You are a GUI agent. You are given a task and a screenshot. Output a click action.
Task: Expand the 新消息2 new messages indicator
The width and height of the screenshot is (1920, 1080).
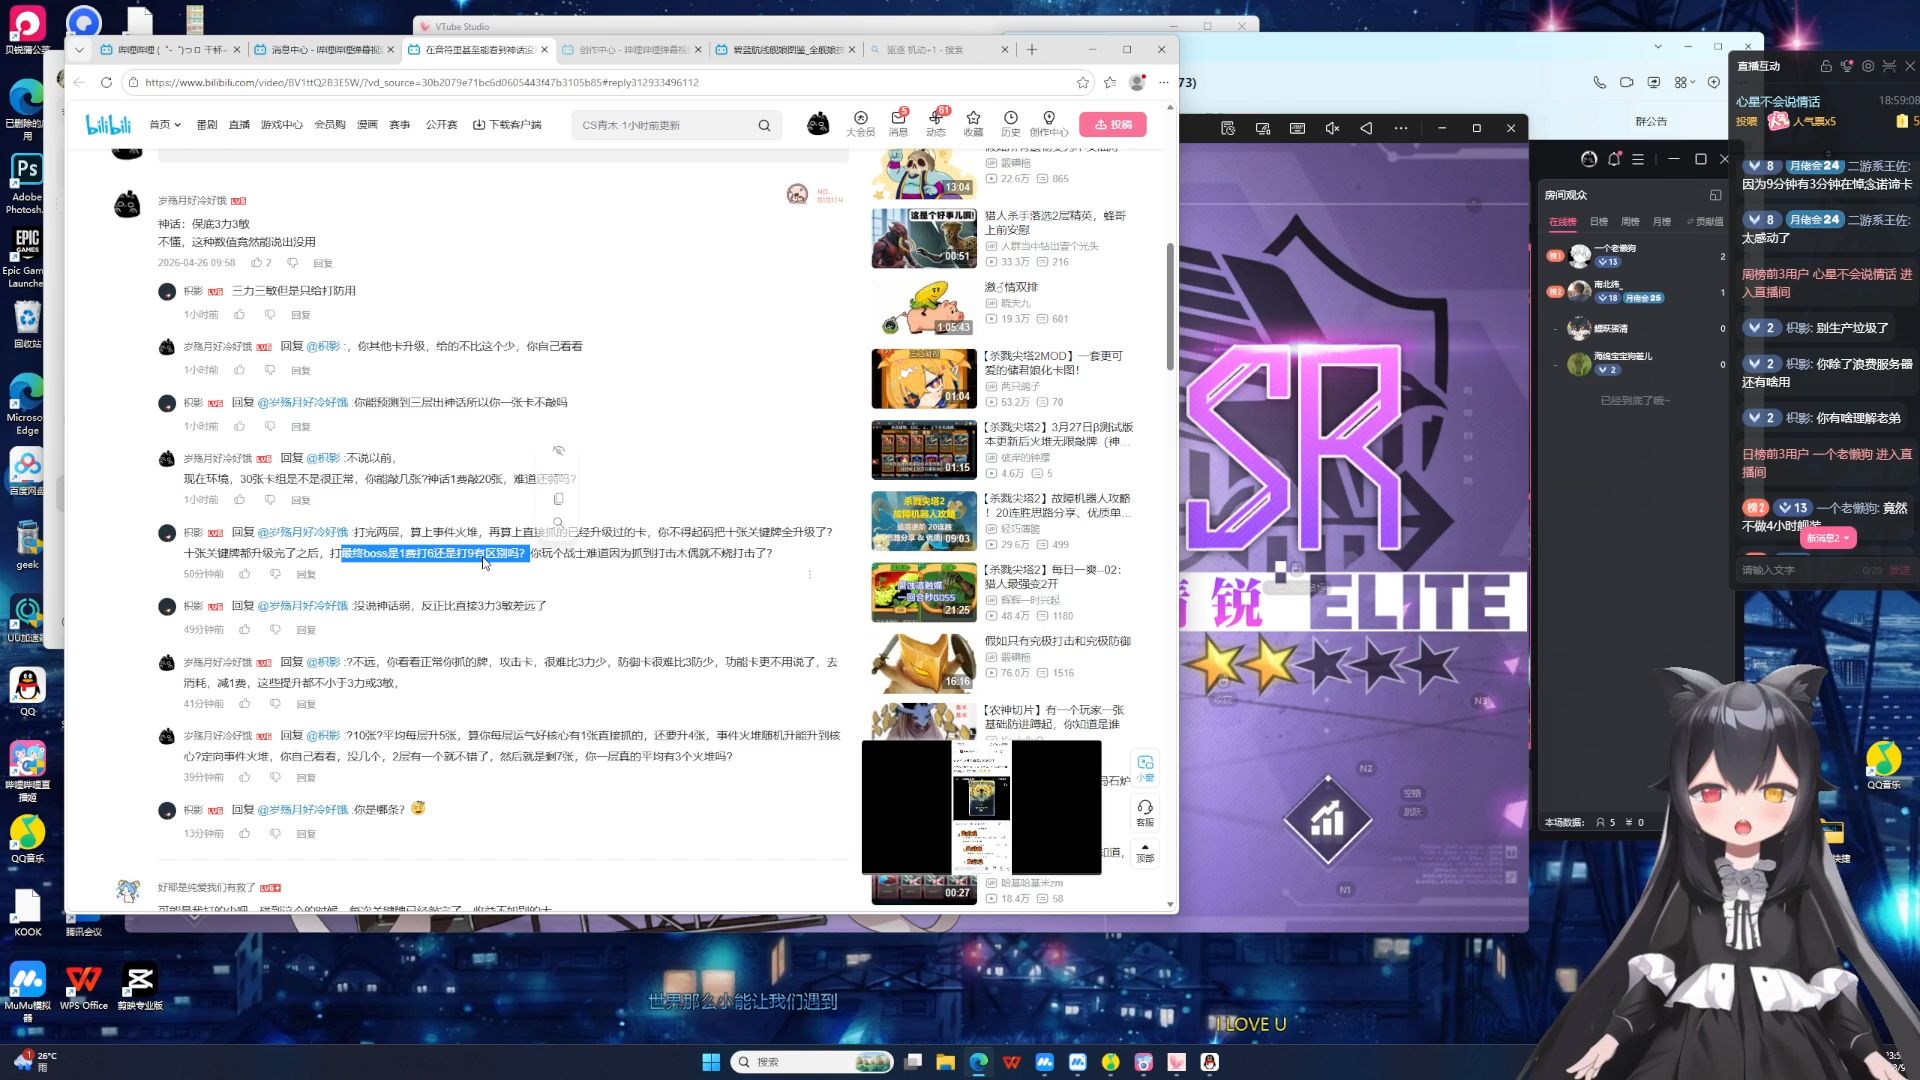pyautogui.click(x=1828, y=538)
